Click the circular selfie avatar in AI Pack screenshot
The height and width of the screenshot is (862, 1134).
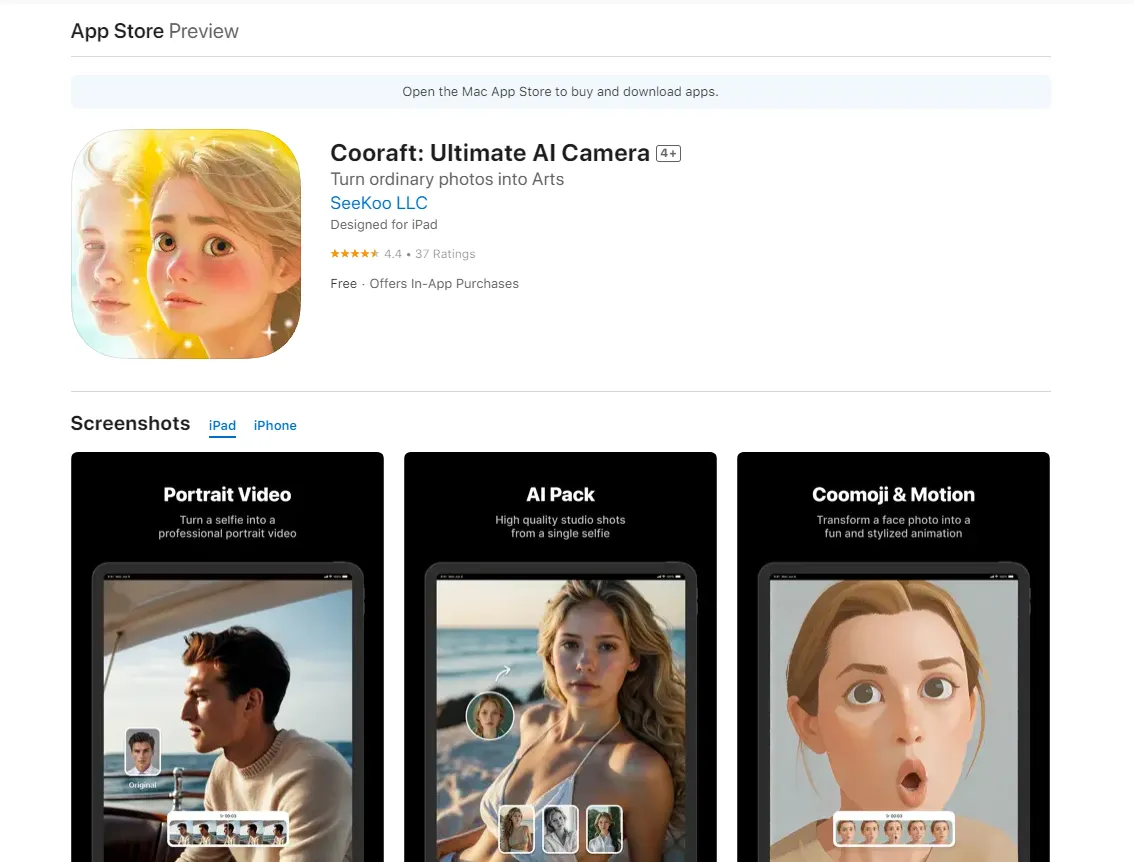coord(489,716)
